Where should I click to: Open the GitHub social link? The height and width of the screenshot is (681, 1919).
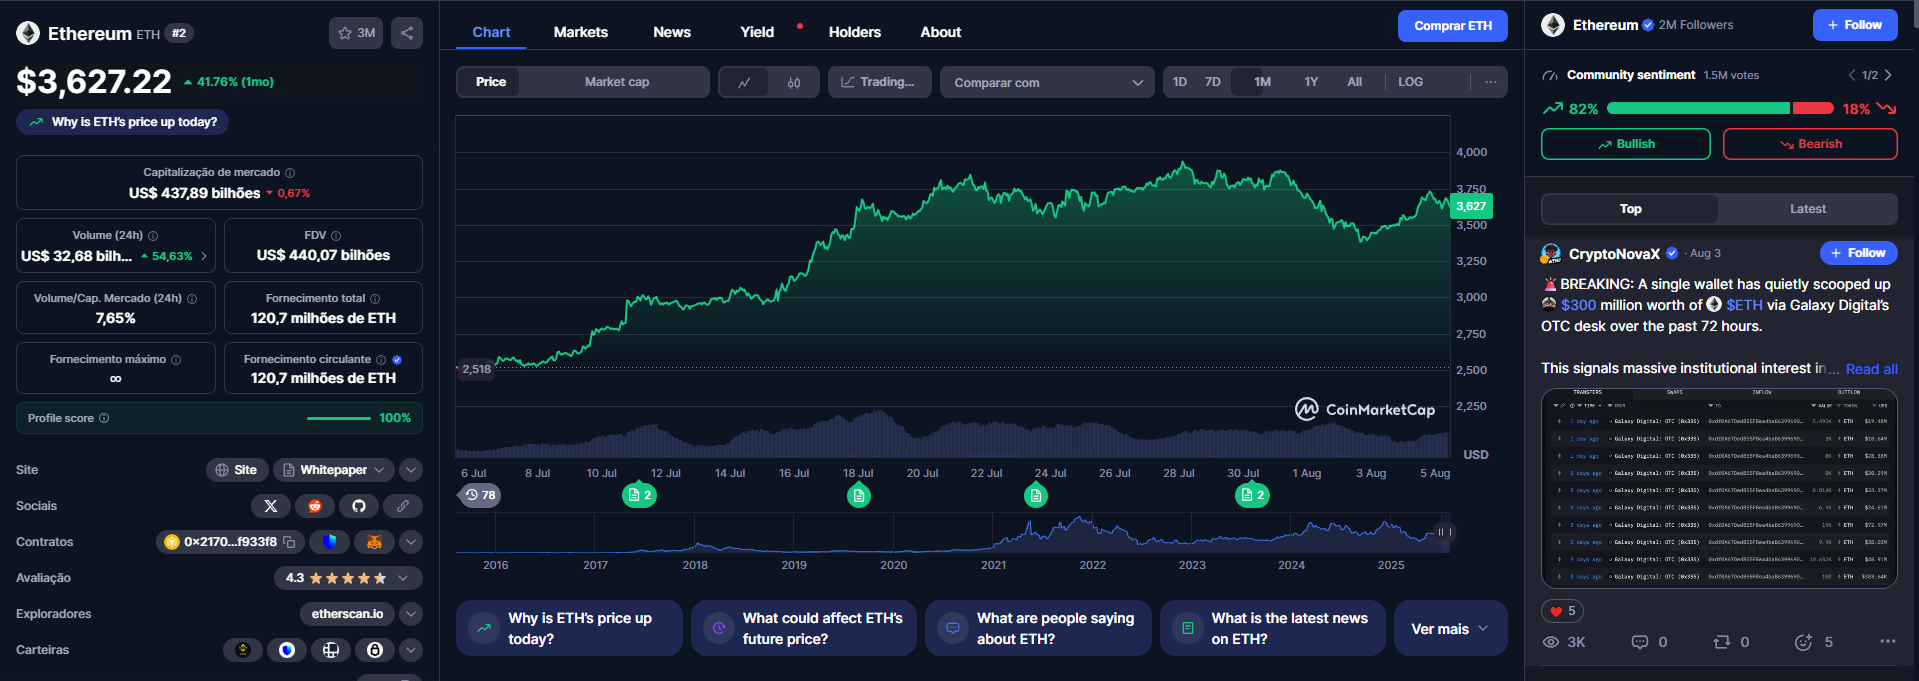[x=359, y=506]
